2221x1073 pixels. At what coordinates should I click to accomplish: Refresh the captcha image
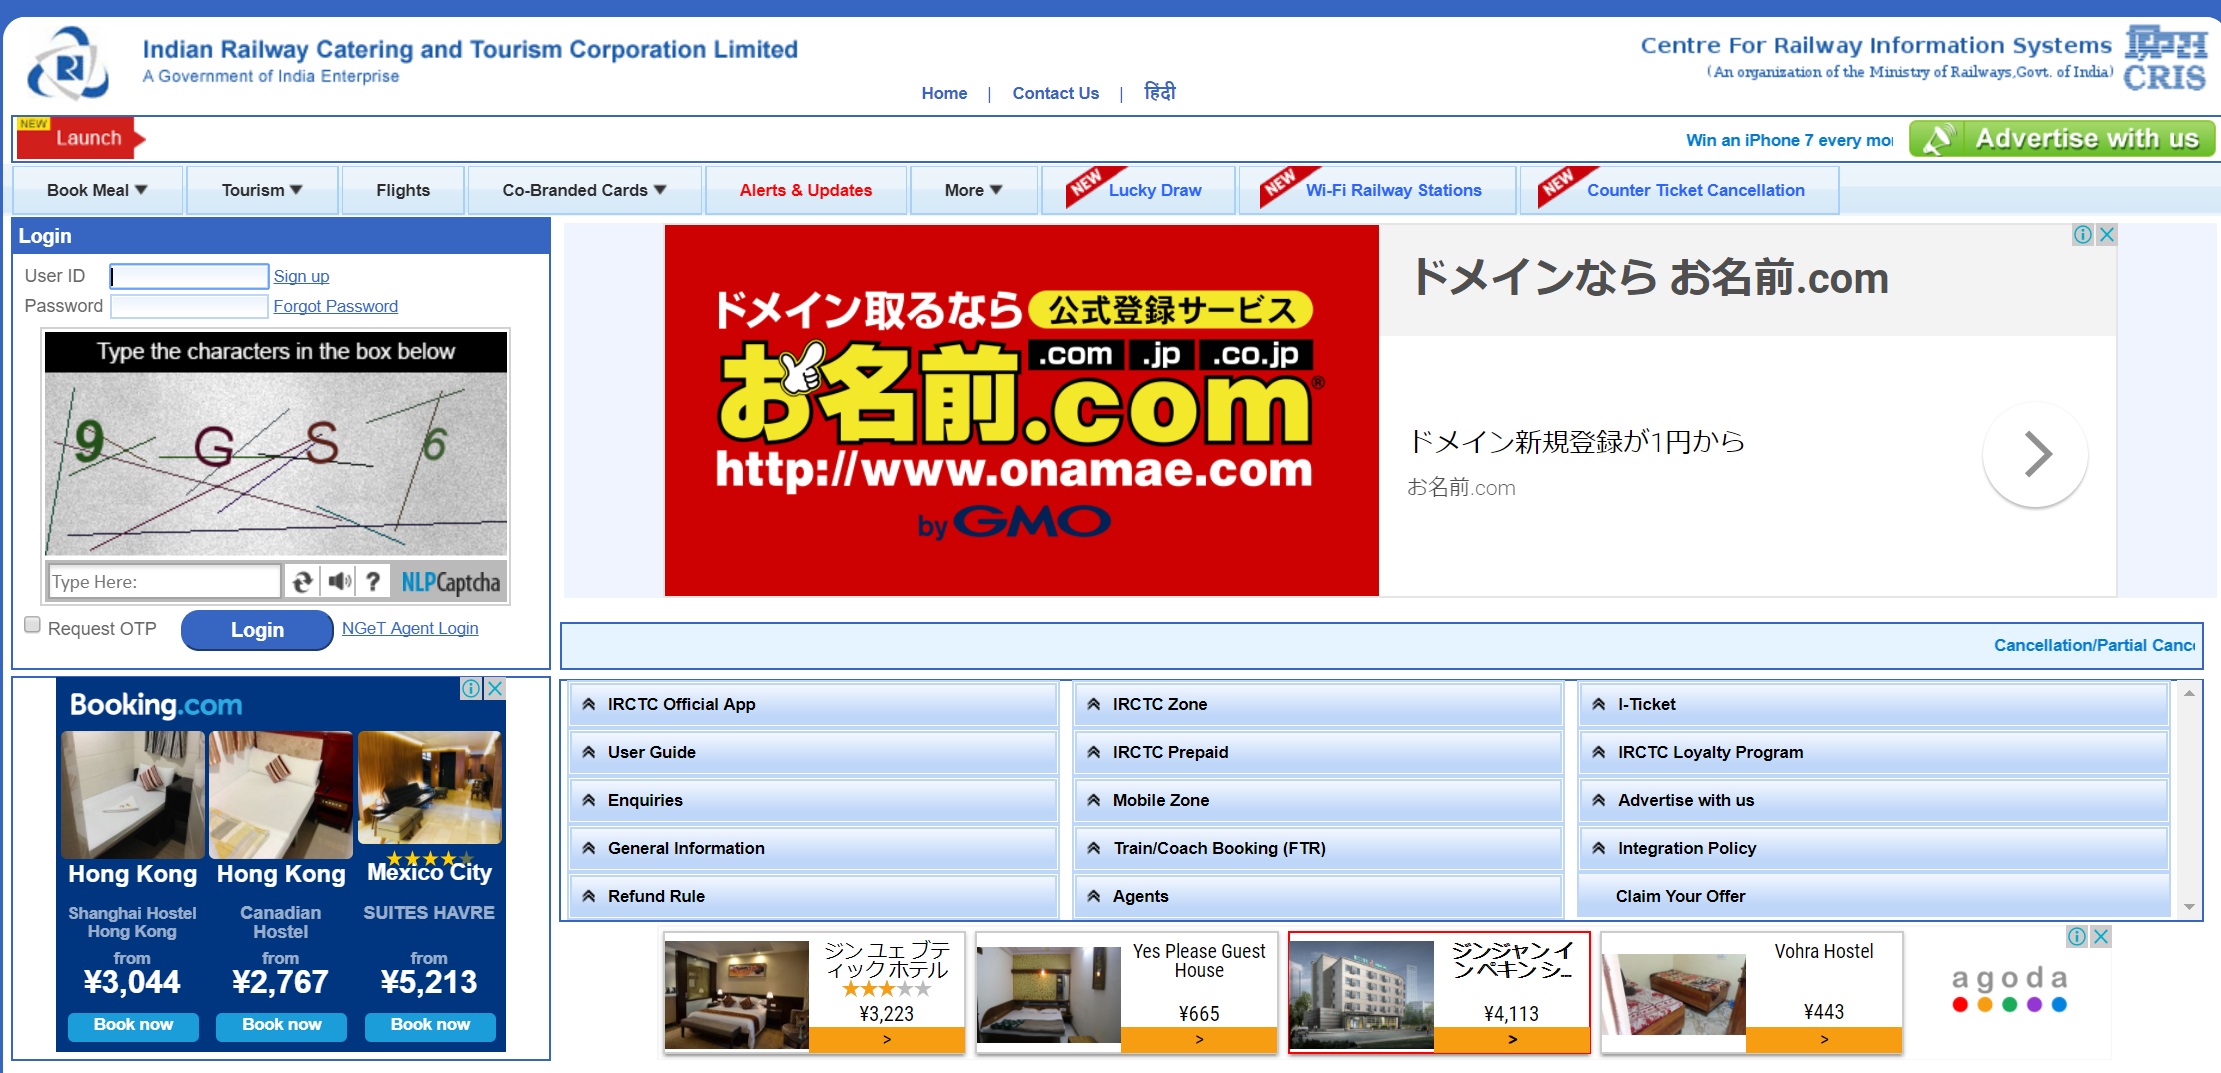coord(302,581)
